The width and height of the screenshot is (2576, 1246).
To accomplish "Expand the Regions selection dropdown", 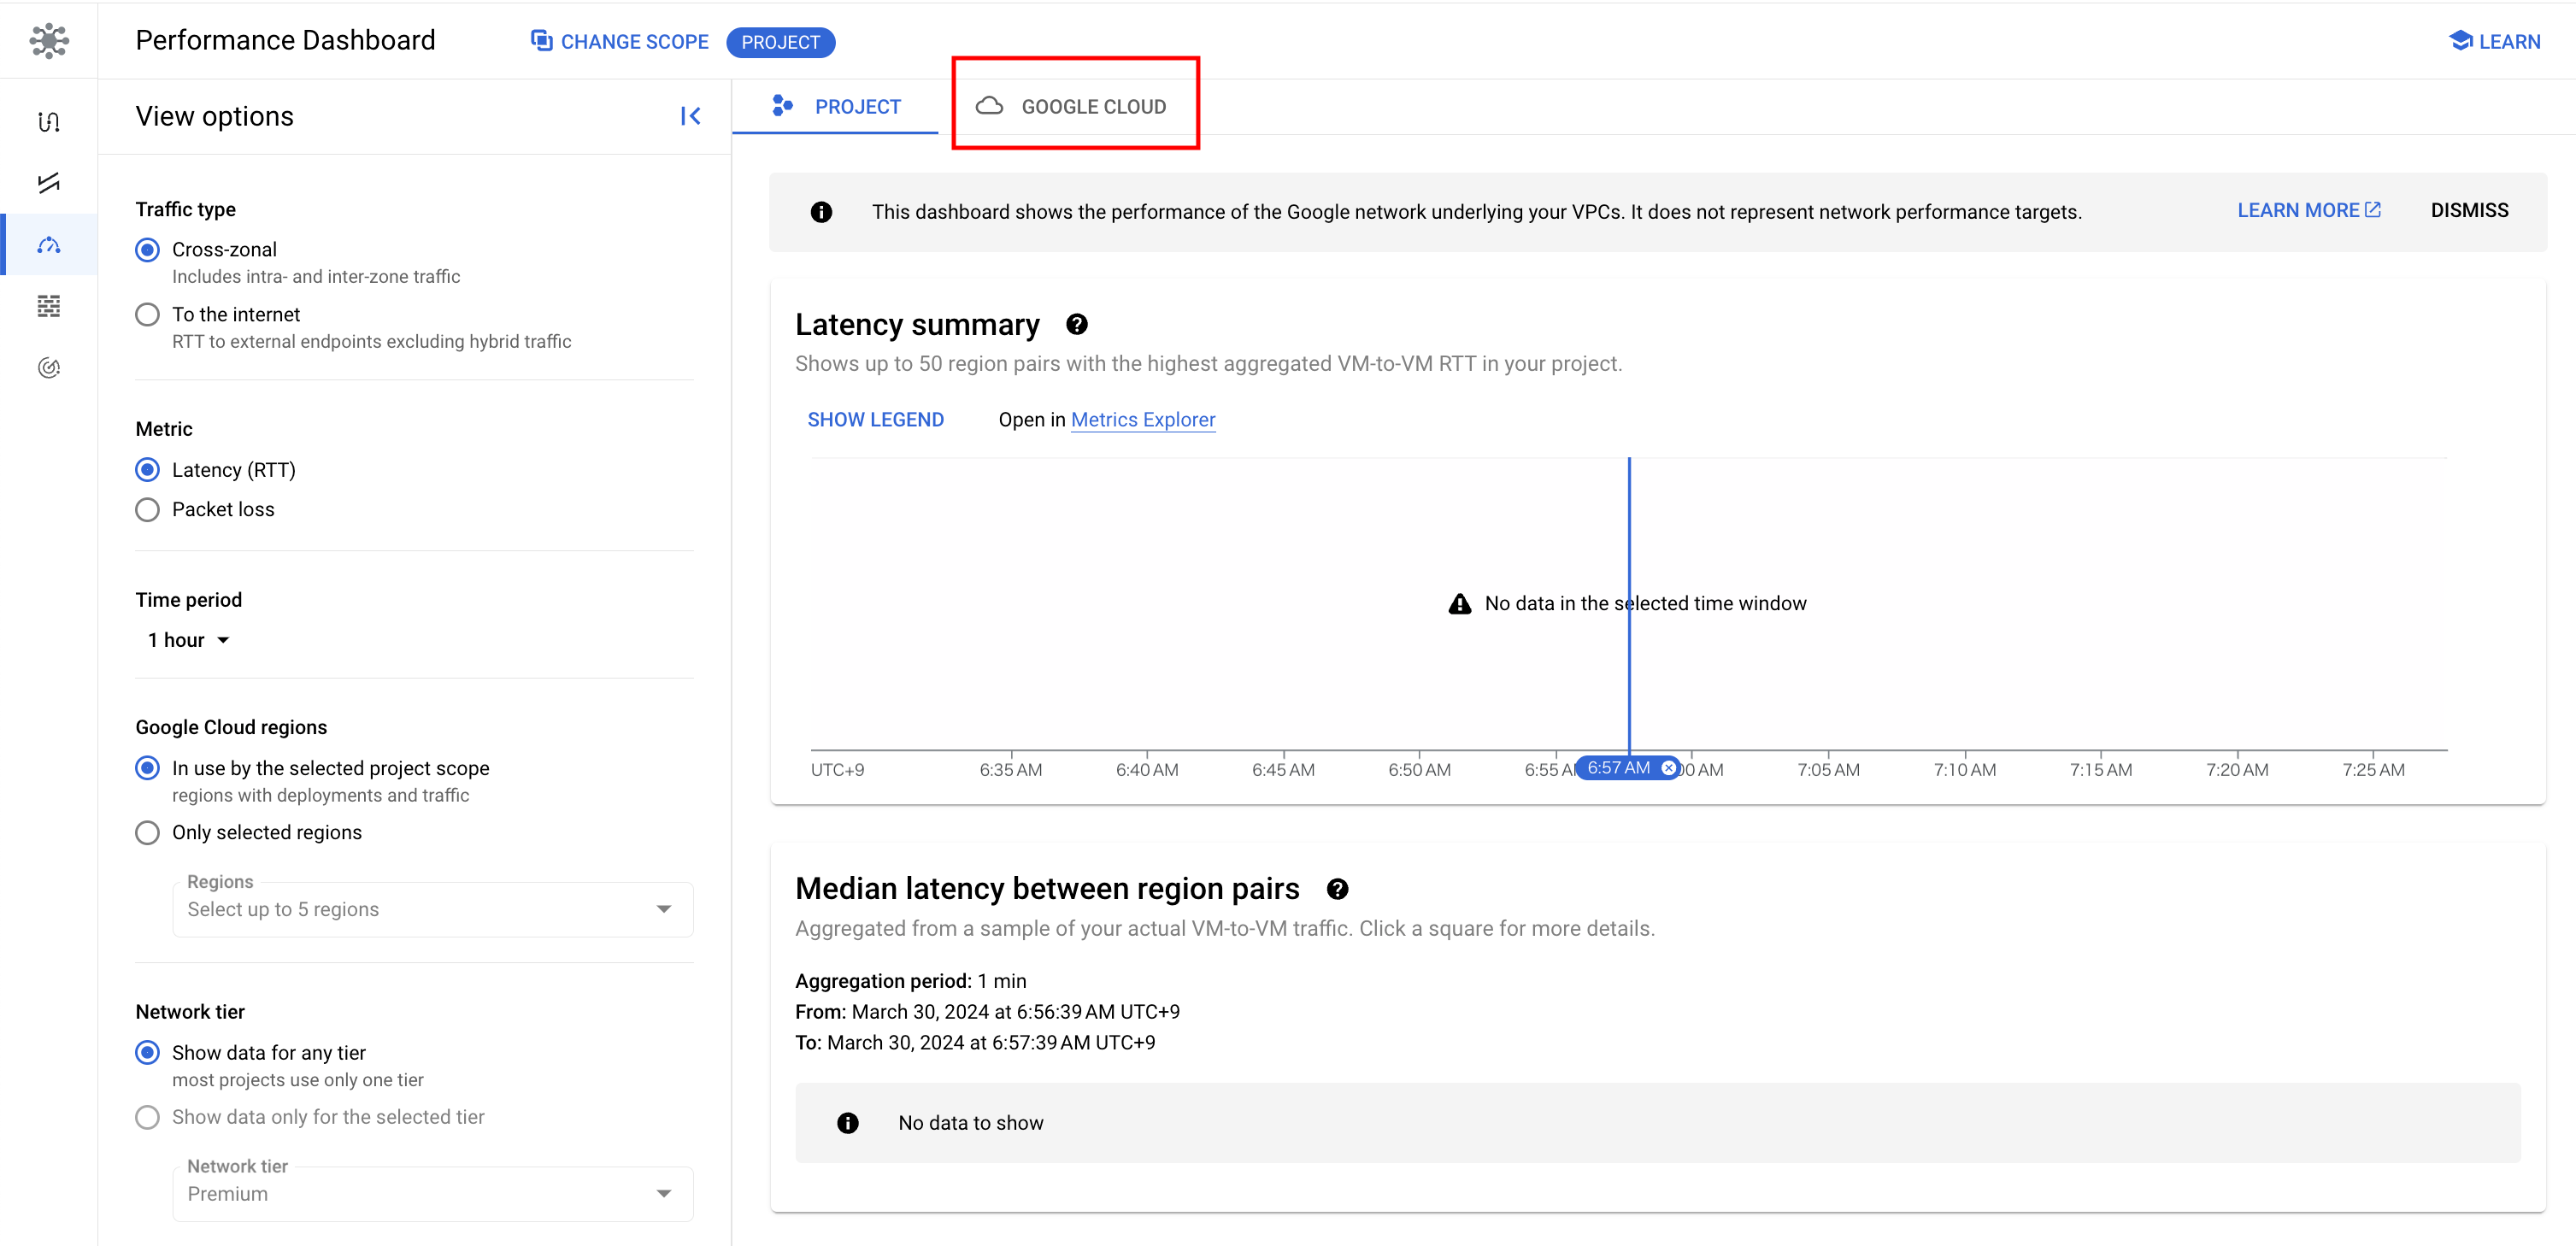I will (x=432, y=909).
